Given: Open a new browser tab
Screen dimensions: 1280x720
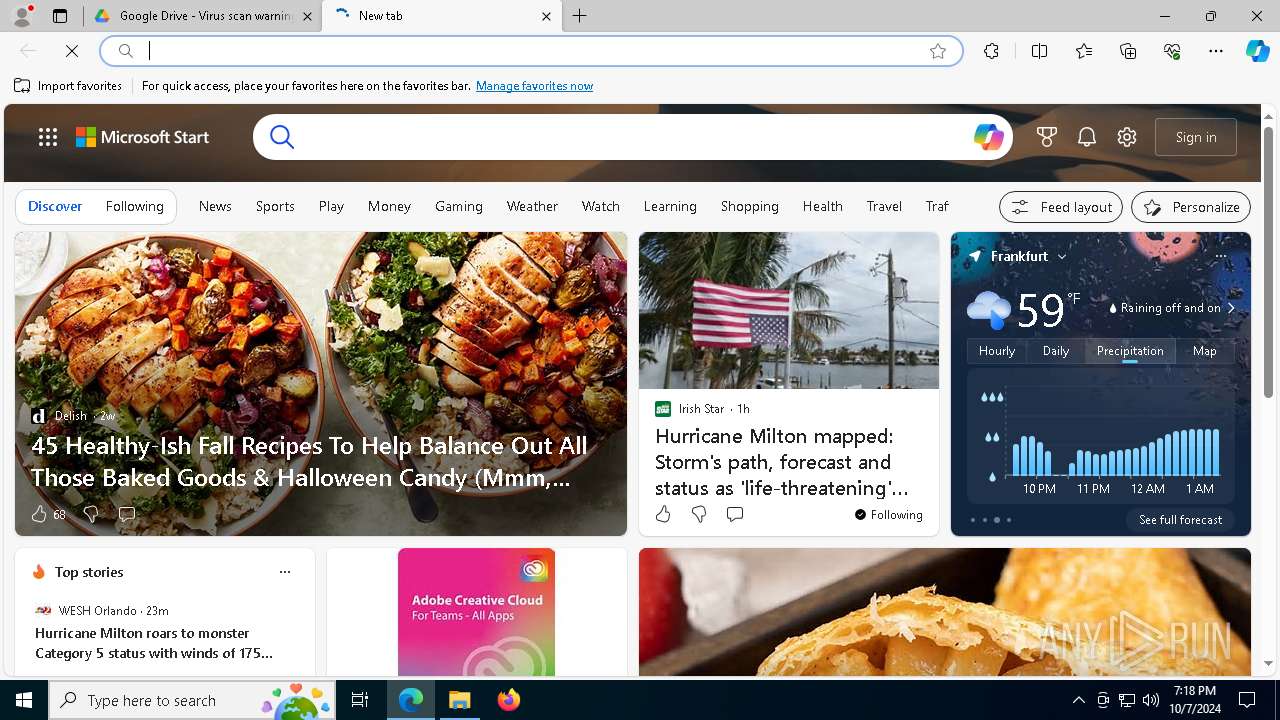Looking at the screenshot, I should pos(580,16).
